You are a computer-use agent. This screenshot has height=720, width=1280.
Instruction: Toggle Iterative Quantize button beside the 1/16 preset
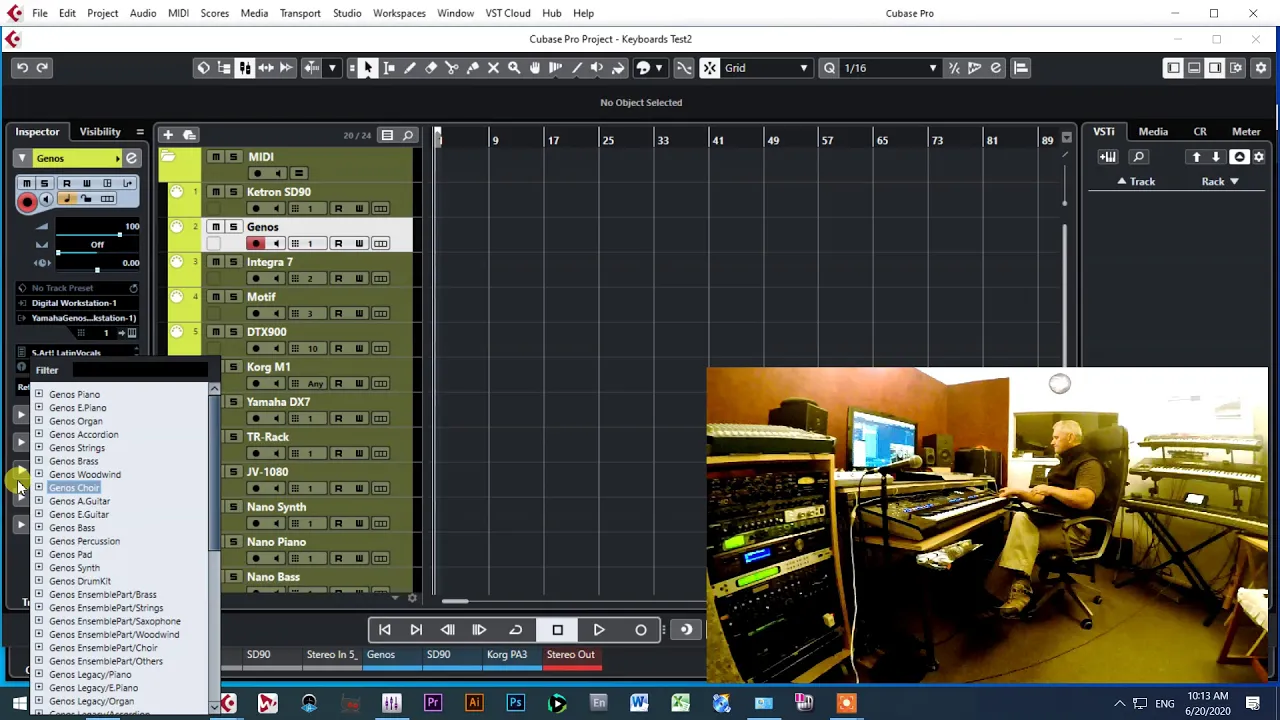[954, 68]
